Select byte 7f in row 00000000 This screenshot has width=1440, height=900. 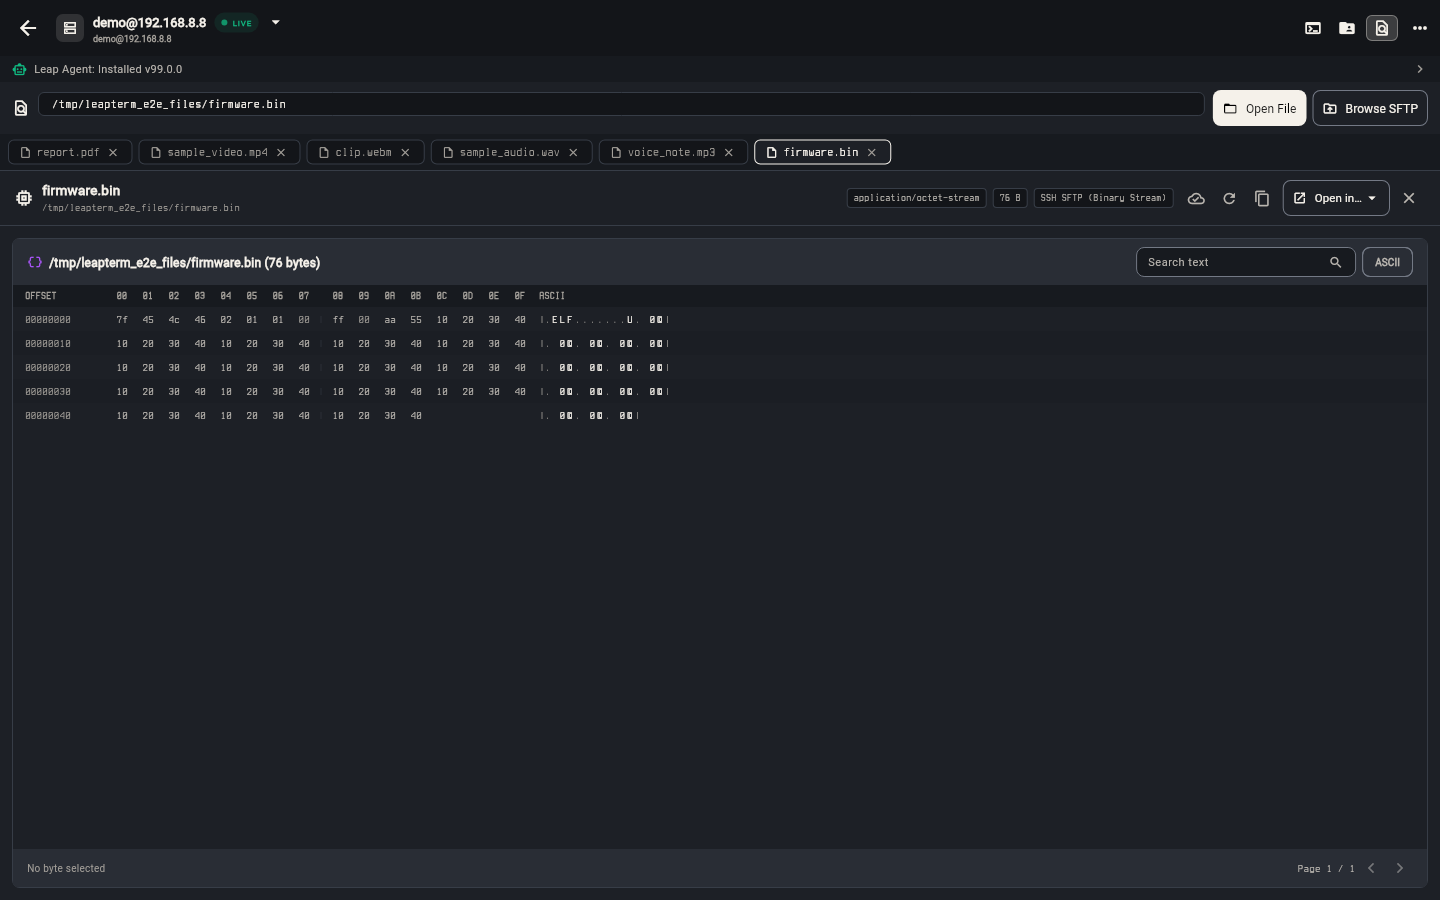coord(122,320)
